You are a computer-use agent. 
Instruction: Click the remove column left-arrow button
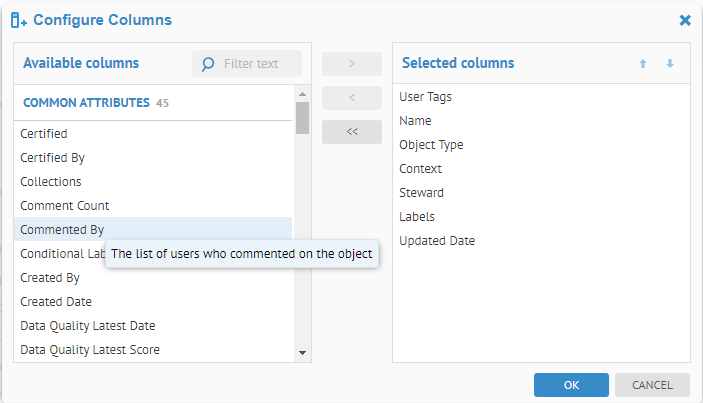pos(351,98)
